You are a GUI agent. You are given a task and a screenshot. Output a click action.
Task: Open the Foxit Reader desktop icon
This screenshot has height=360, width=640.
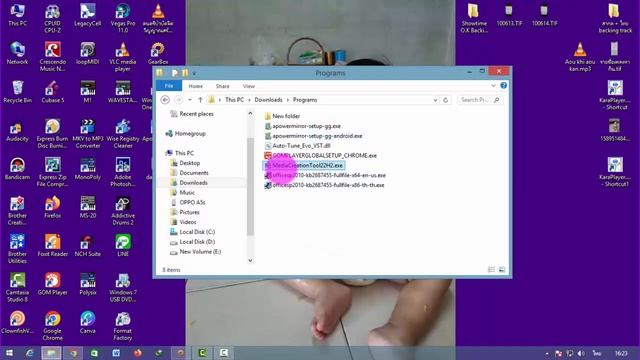[53, 246]
